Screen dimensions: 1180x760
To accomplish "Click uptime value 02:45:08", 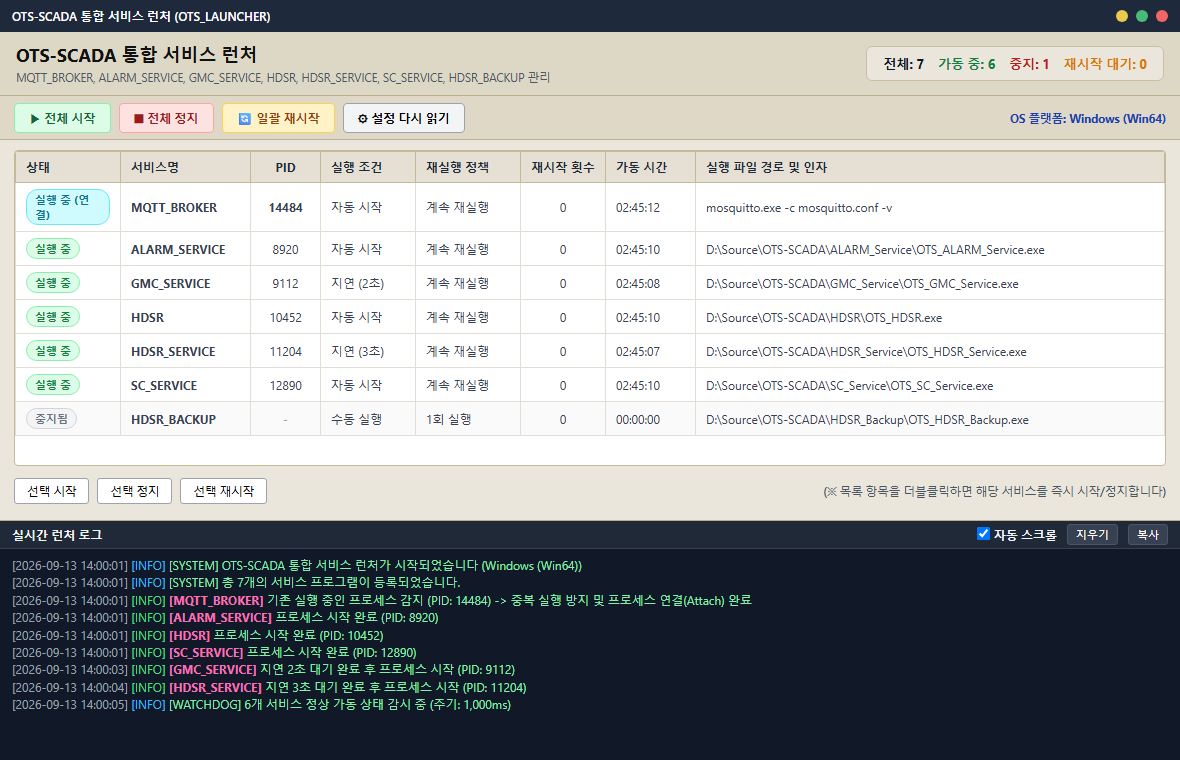I will coord(637,284).
